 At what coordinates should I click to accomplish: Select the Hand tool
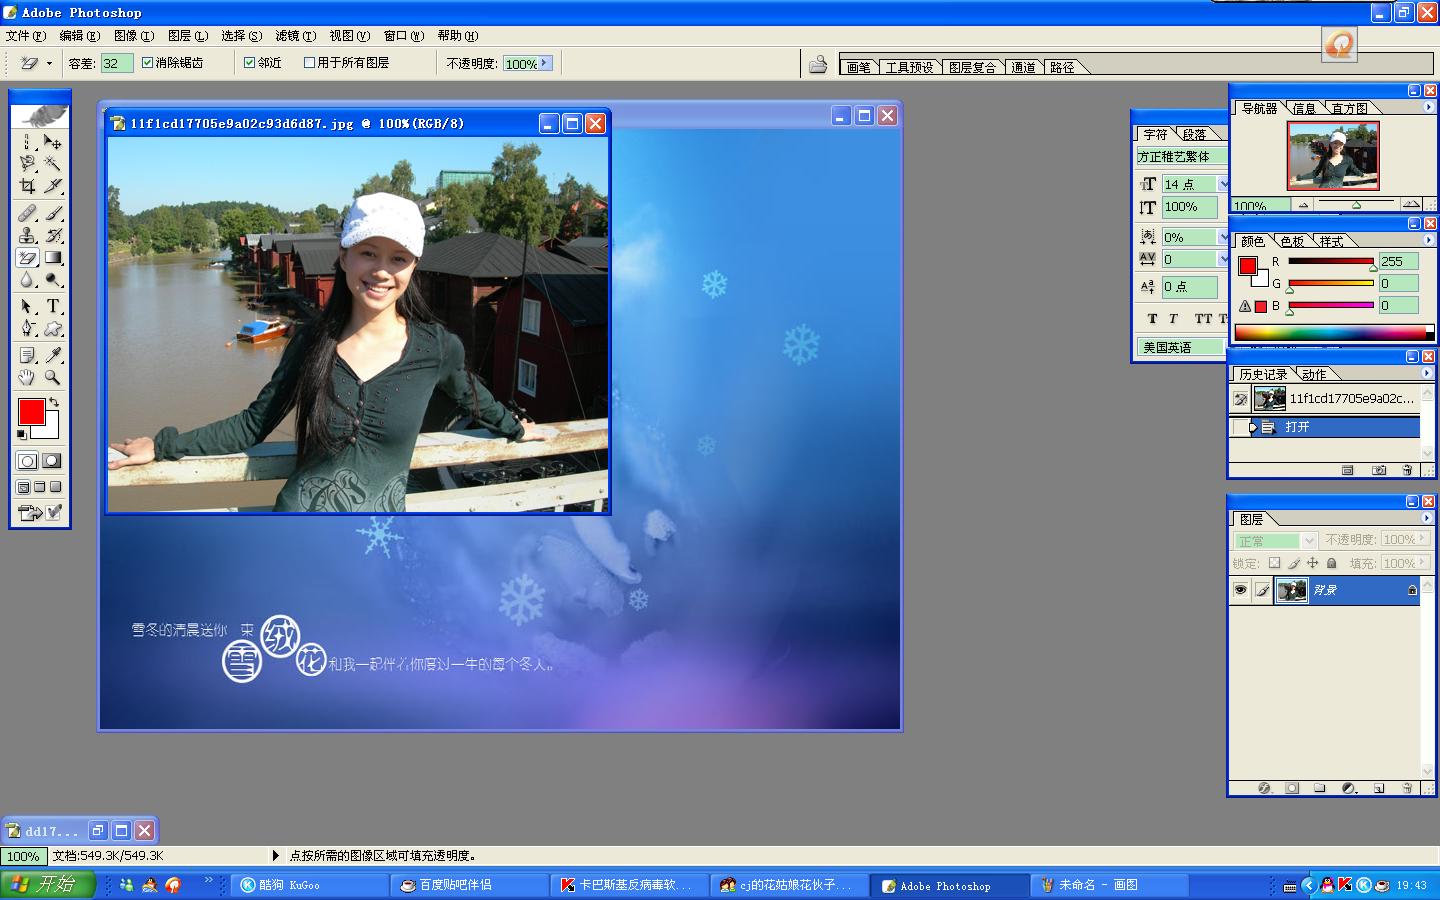[x=27, y=377]
